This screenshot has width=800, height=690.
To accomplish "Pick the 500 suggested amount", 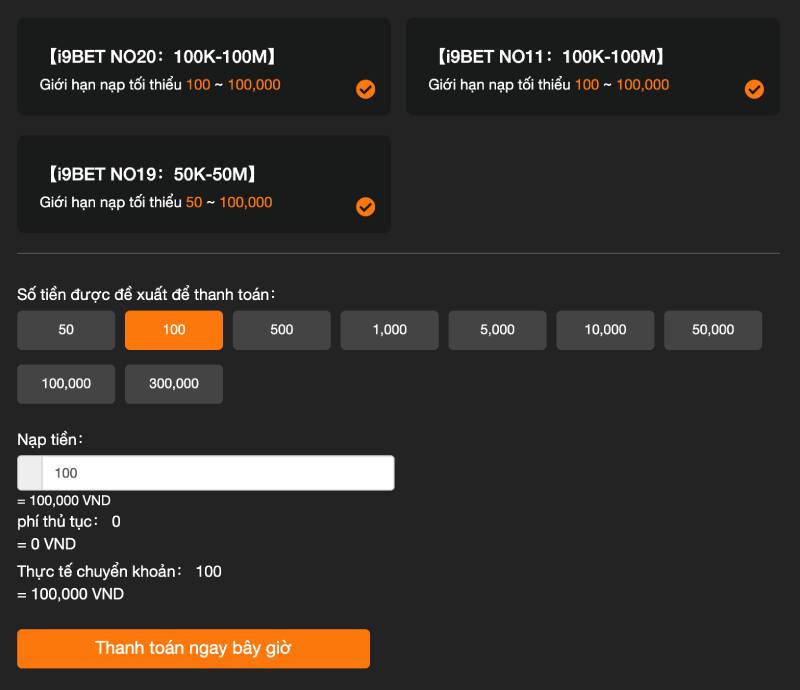I will [282, 330].
